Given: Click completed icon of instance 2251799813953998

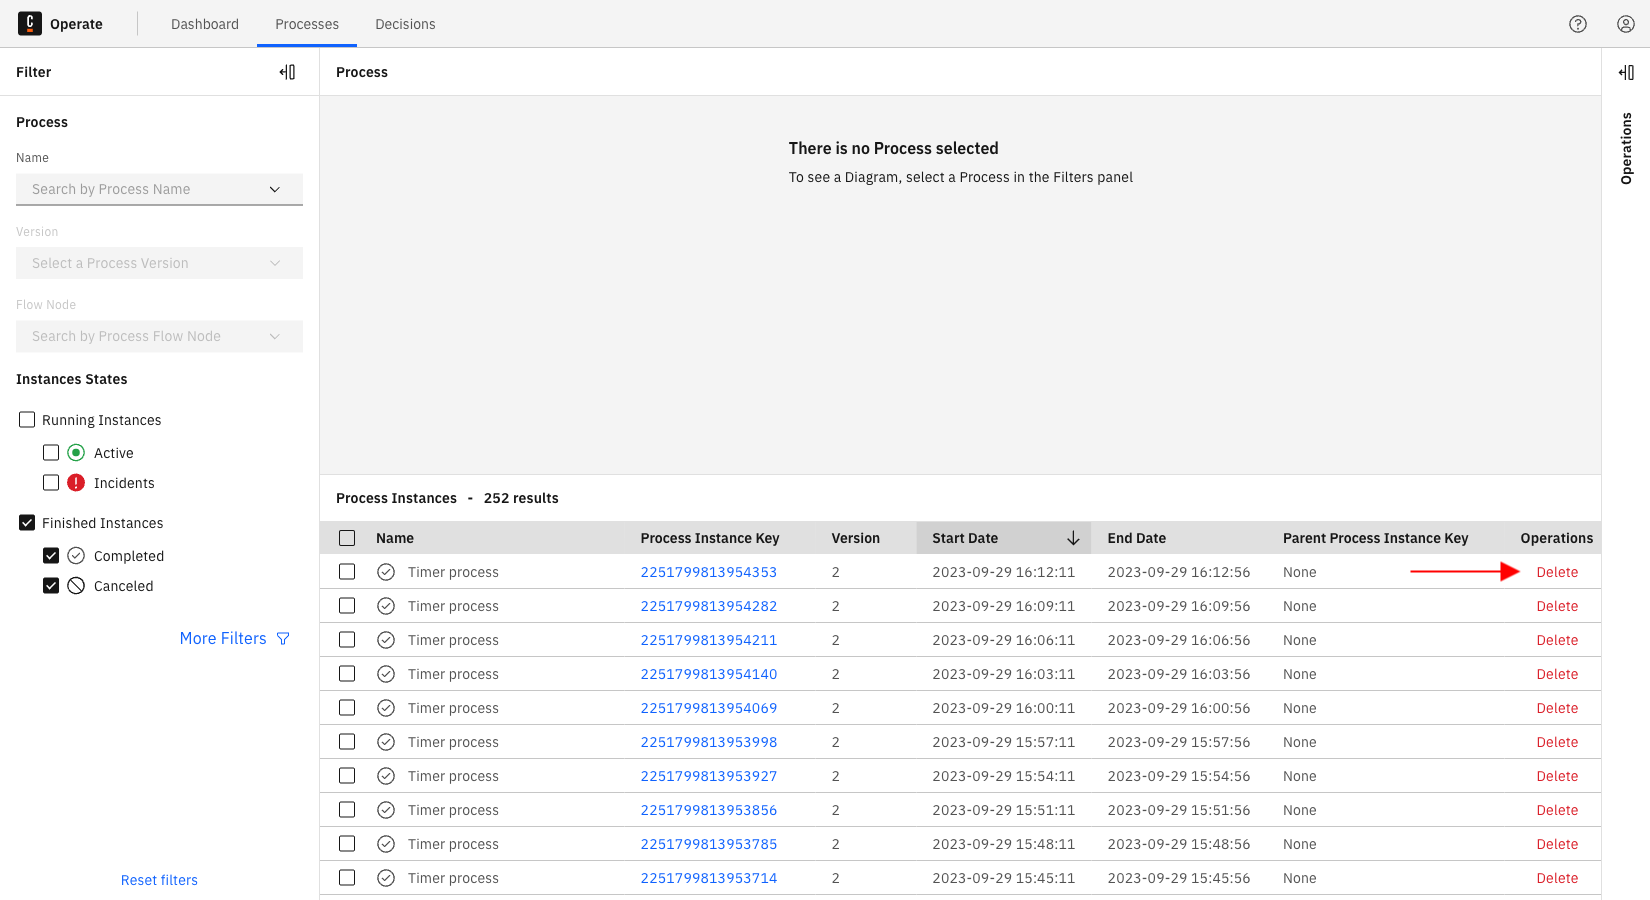Looking at the screenshot, I should [x=386, y=742].
